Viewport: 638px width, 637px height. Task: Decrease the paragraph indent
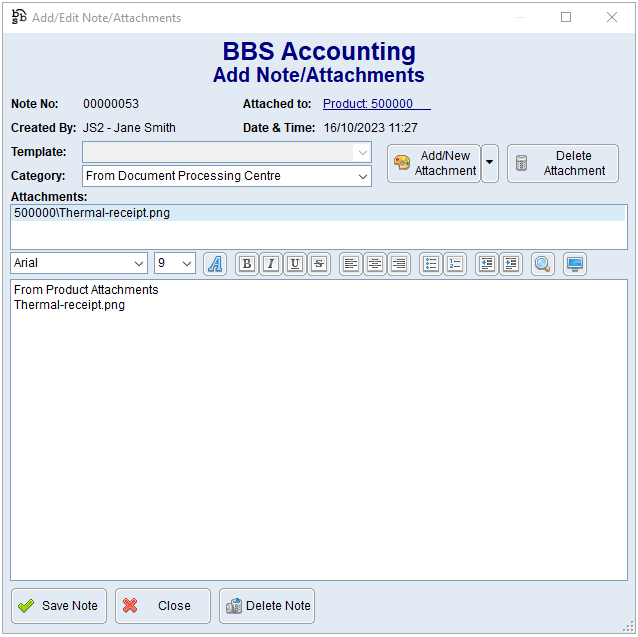pyautogui.click(x=487, y=264)
